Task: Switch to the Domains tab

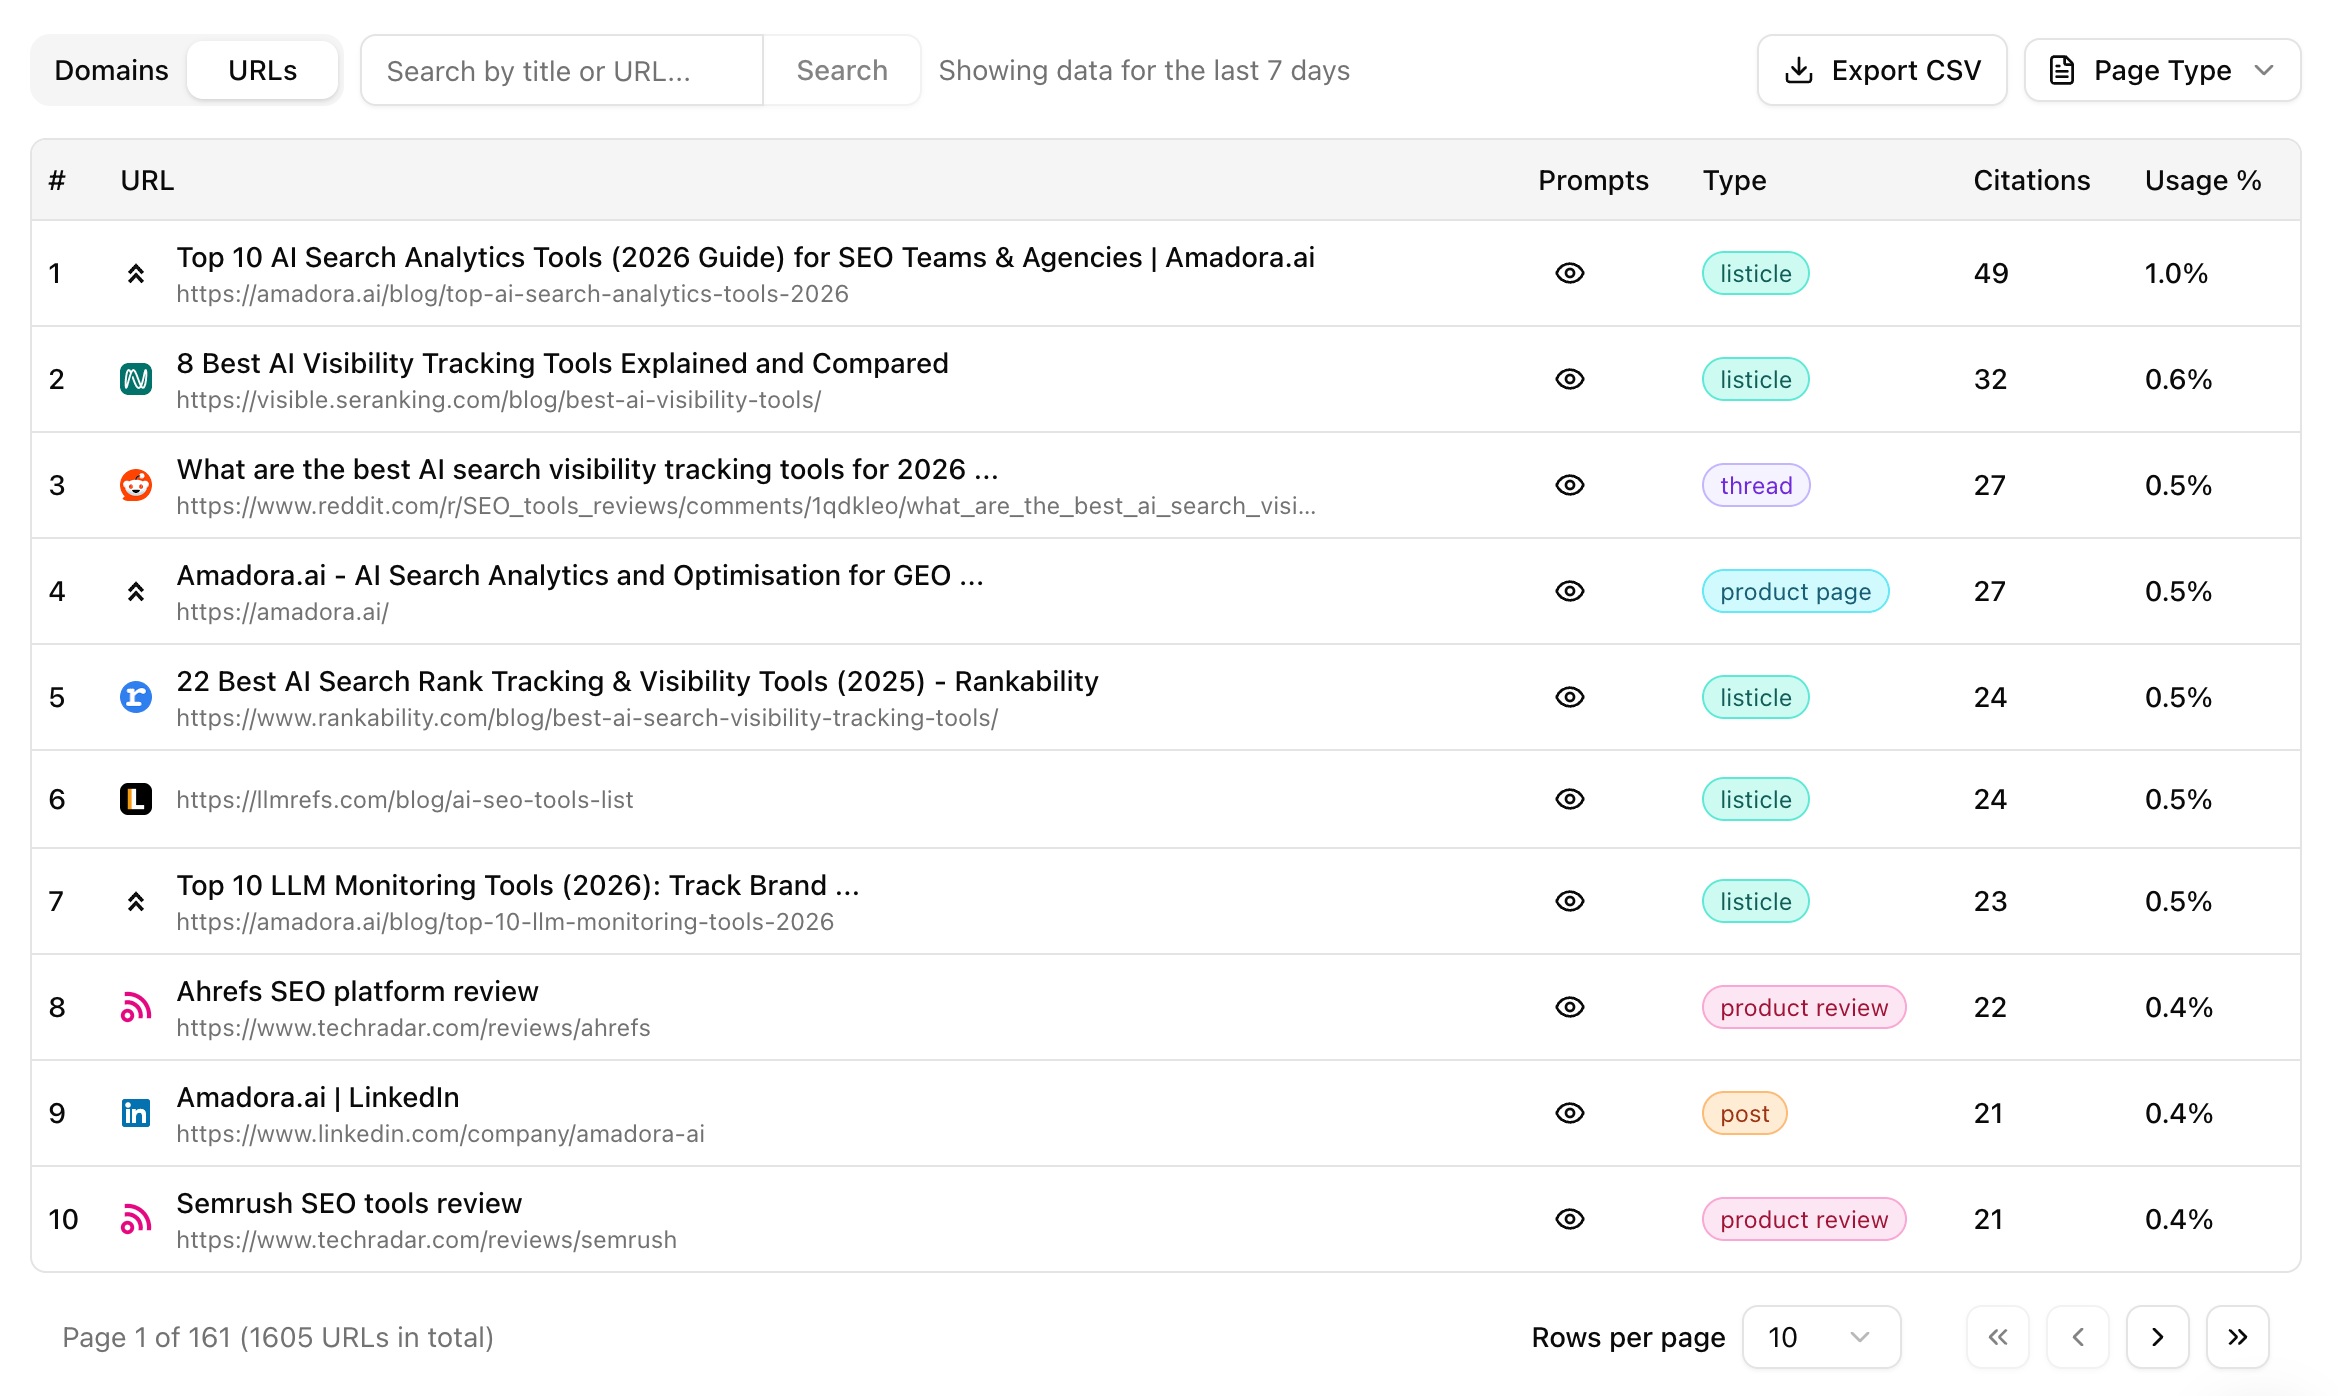Action: pos(111,70)
